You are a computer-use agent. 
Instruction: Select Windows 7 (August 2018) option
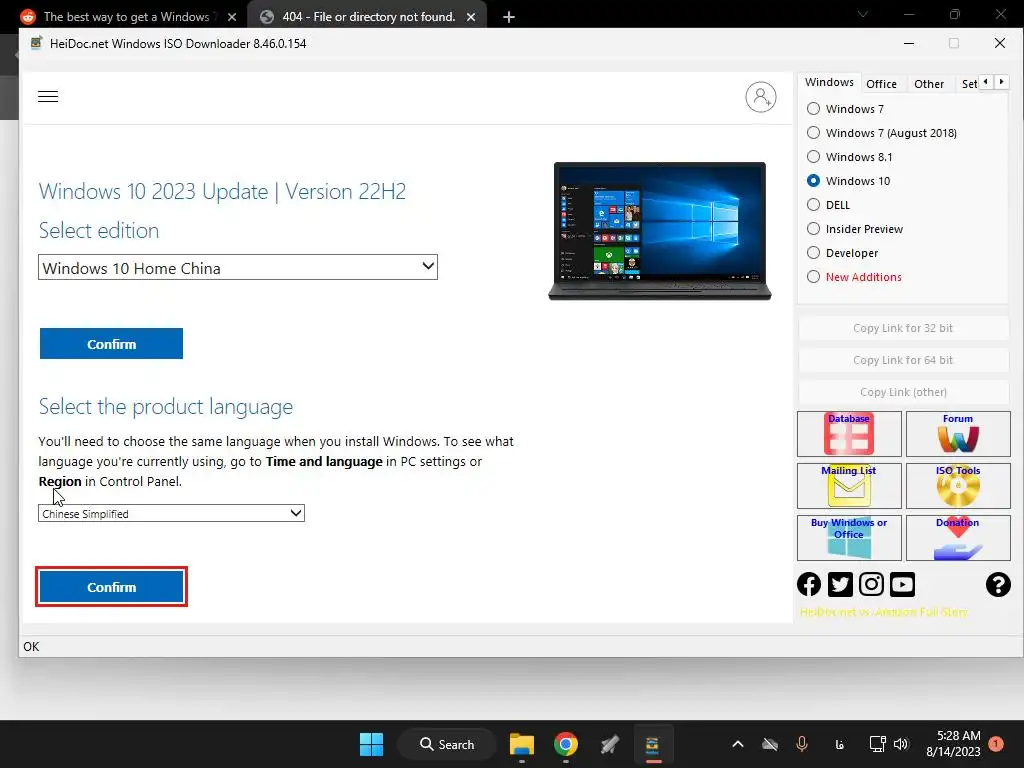[813, 133]
